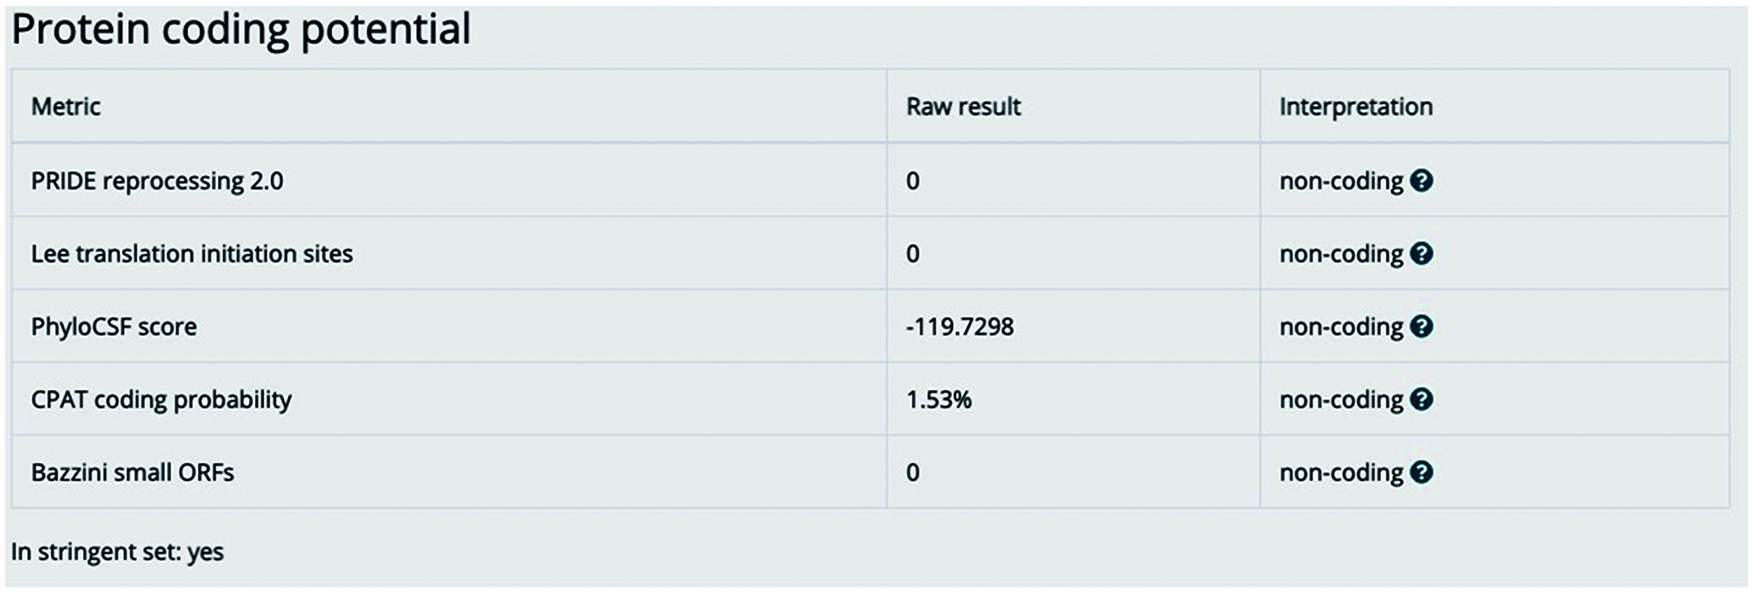The height and width of the screenshot is (594, 1753).
Task: Click the -119.7298 raw result value
Action: (x=960, y=327)
